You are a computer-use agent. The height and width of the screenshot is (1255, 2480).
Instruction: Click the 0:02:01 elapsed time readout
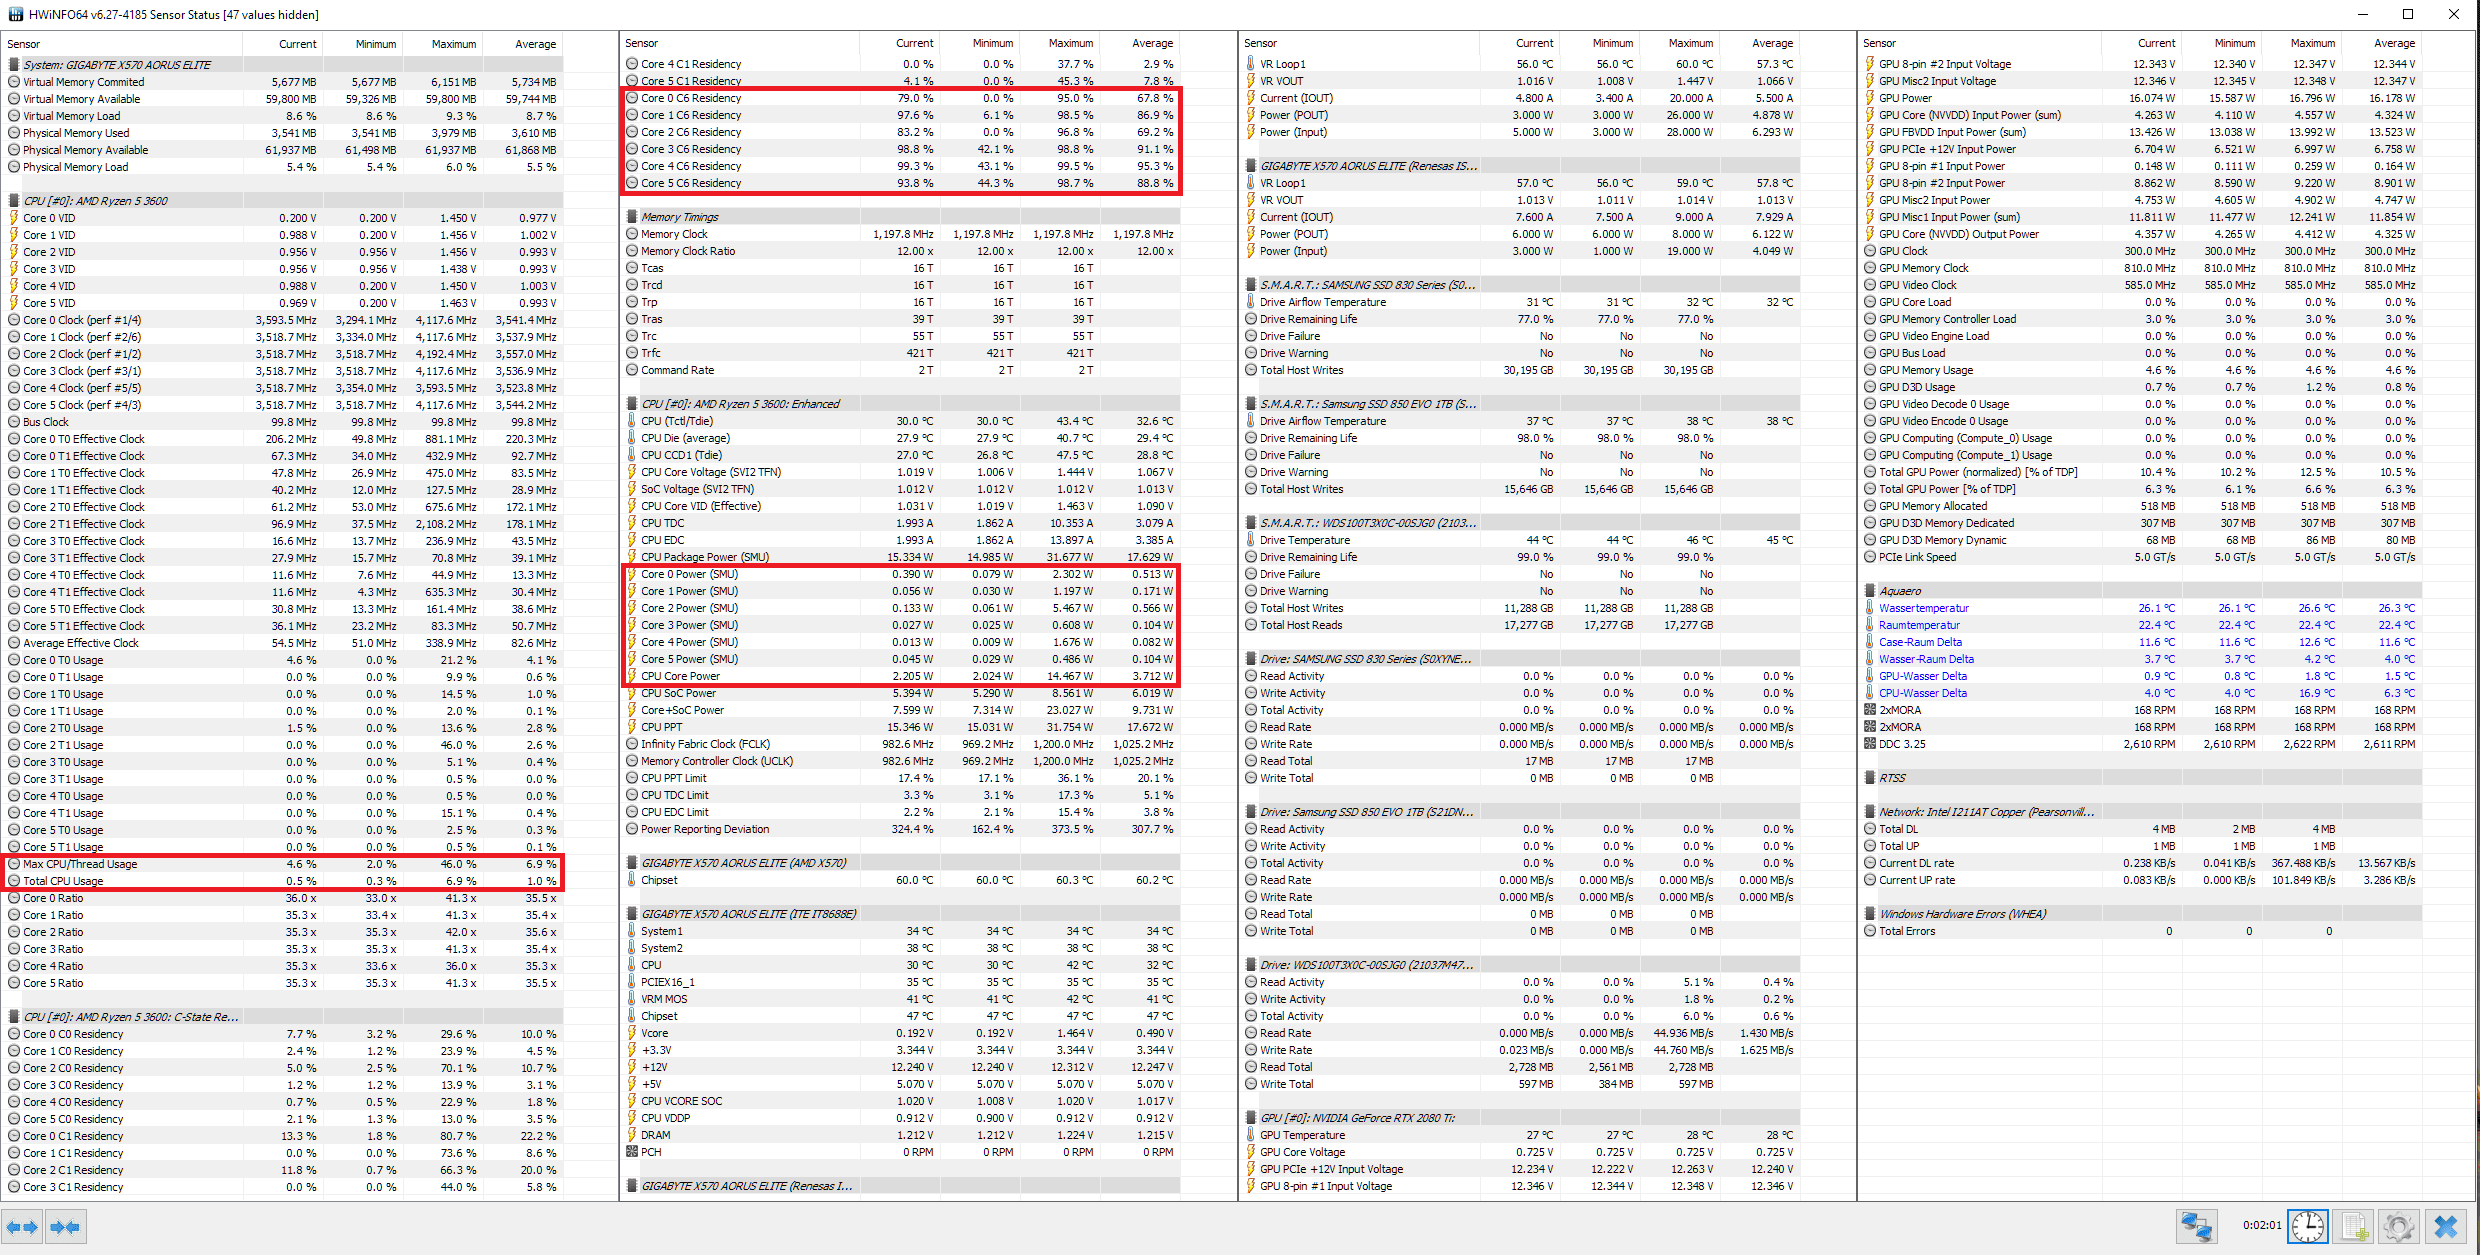(2262, 1225)
